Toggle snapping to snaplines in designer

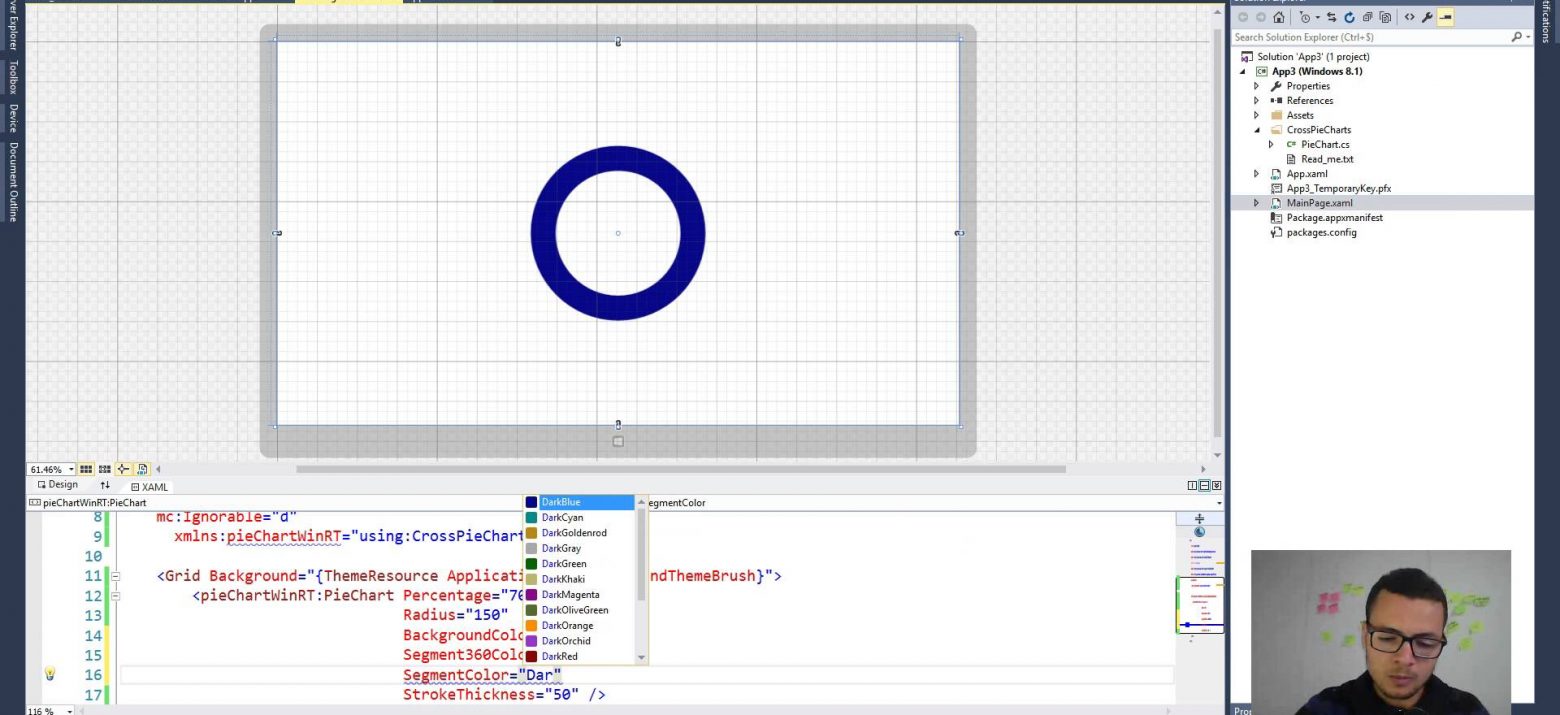pyautogui.click(x=123, y=469)
